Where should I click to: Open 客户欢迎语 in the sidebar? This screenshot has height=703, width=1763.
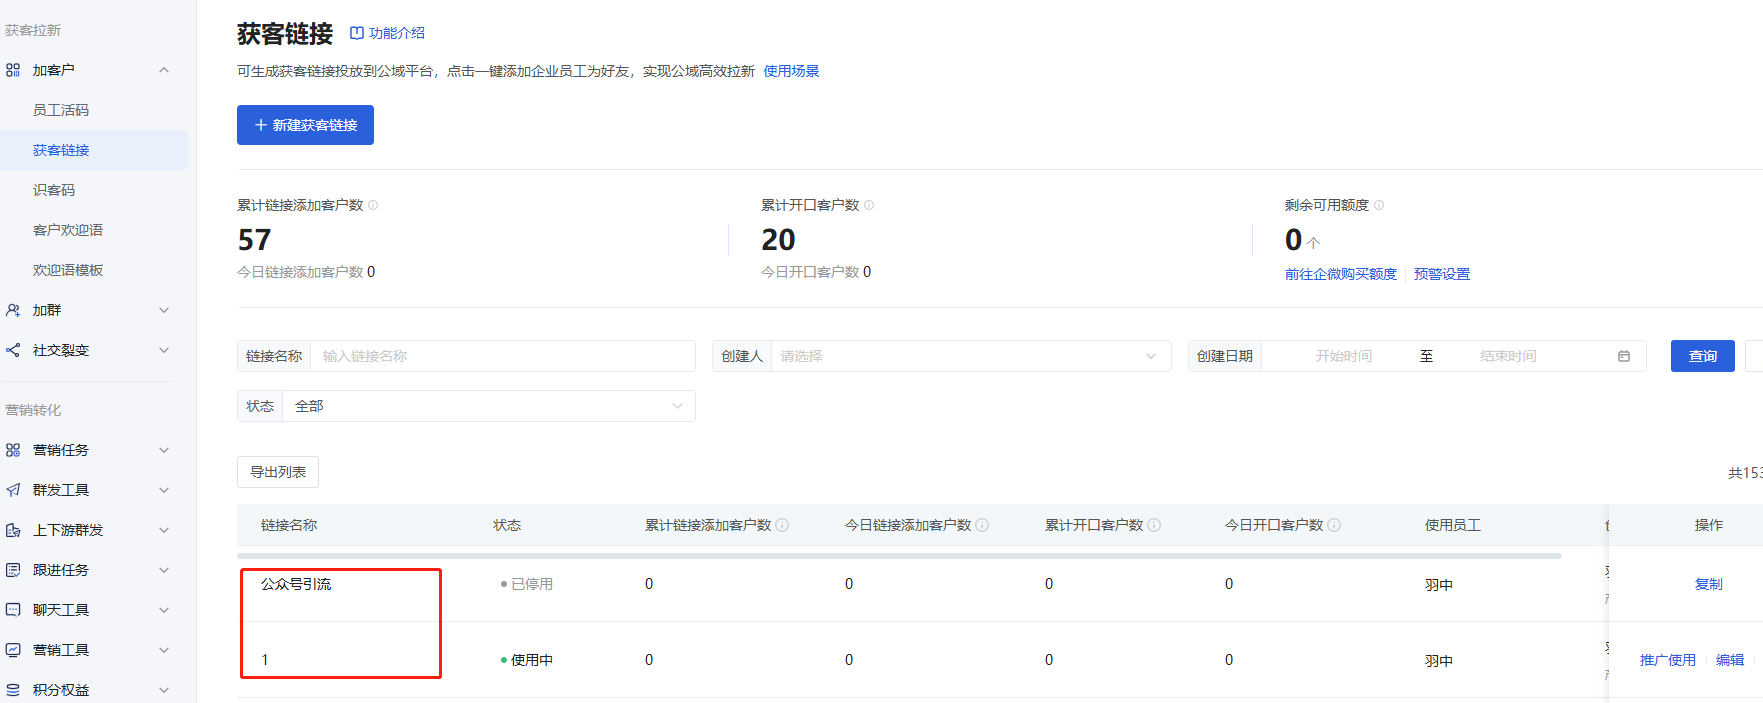[x=68, y=230]
